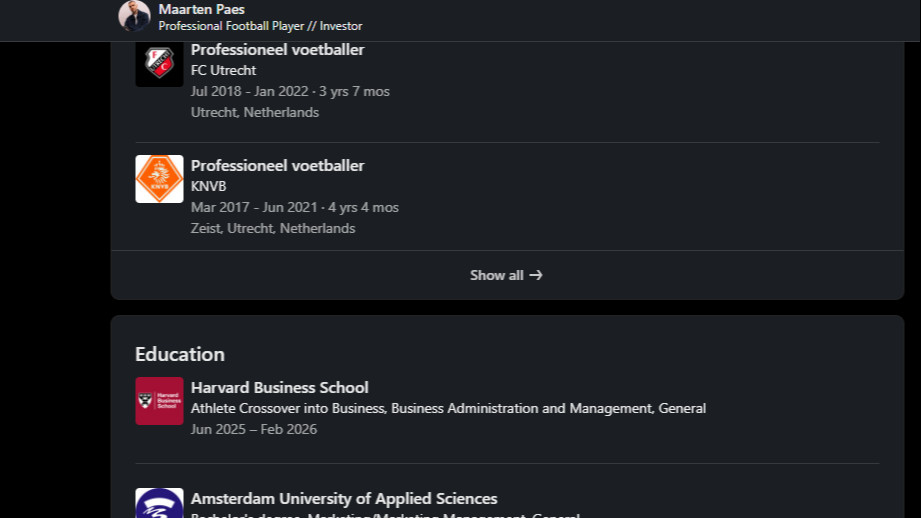Viewport: 921px width, 518px height.
Task: Click 'Mar 2017 - Jun 2021 · 4 yrs 4 mos'
Action: pos(295,207)
